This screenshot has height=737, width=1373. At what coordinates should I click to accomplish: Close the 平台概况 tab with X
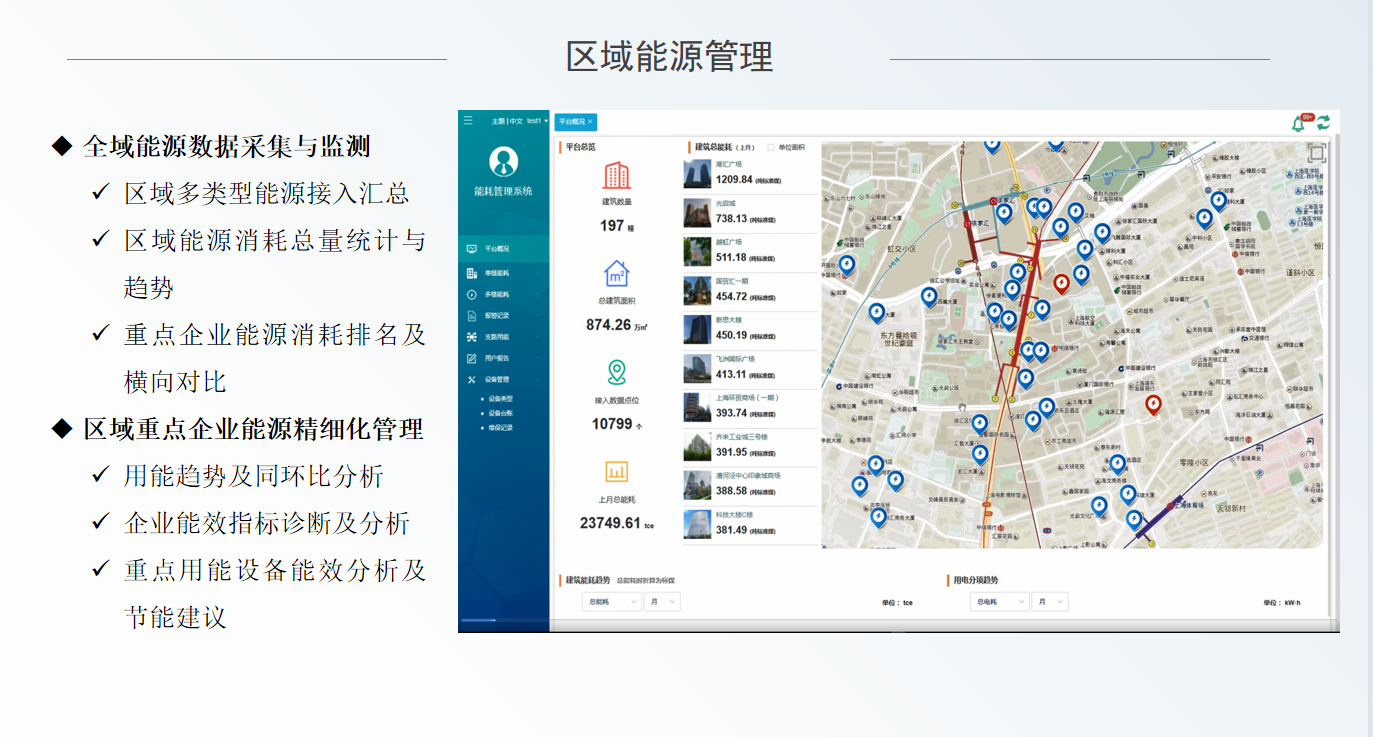pyautogui.click(x=590, y=121)
